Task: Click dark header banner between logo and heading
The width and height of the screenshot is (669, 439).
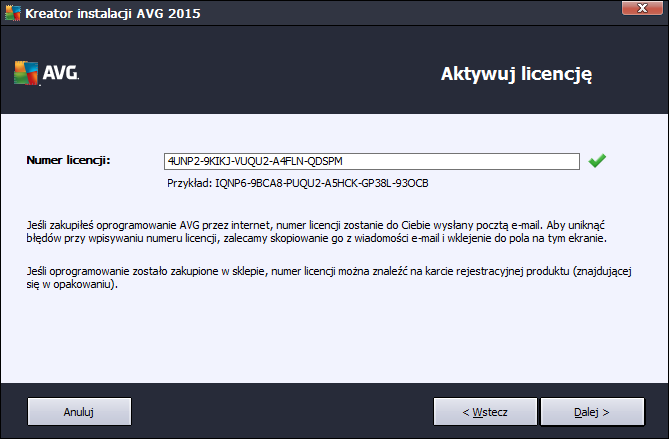Action: coord(256,73)
